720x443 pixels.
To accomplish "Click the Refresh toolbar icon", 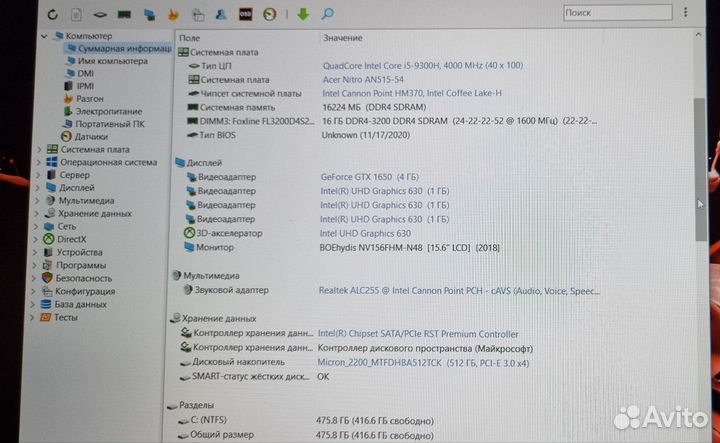I will (x=53, y=15).
